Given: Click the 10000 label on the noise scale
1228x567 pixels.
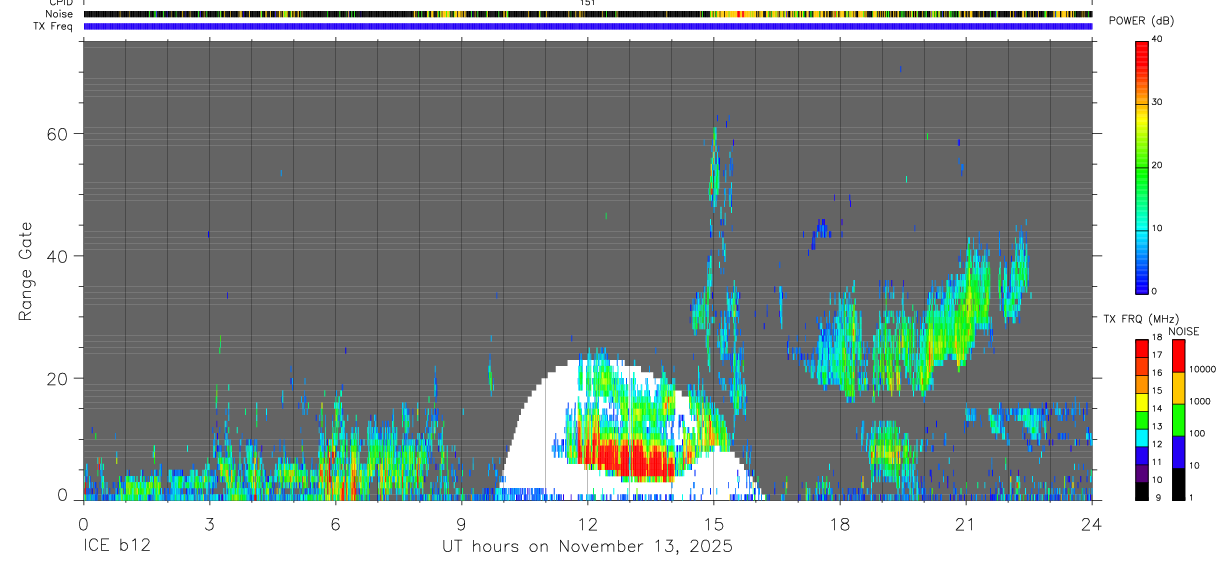Looking at the screenshot, I should pyautogui.click(x=1202, y=369).
